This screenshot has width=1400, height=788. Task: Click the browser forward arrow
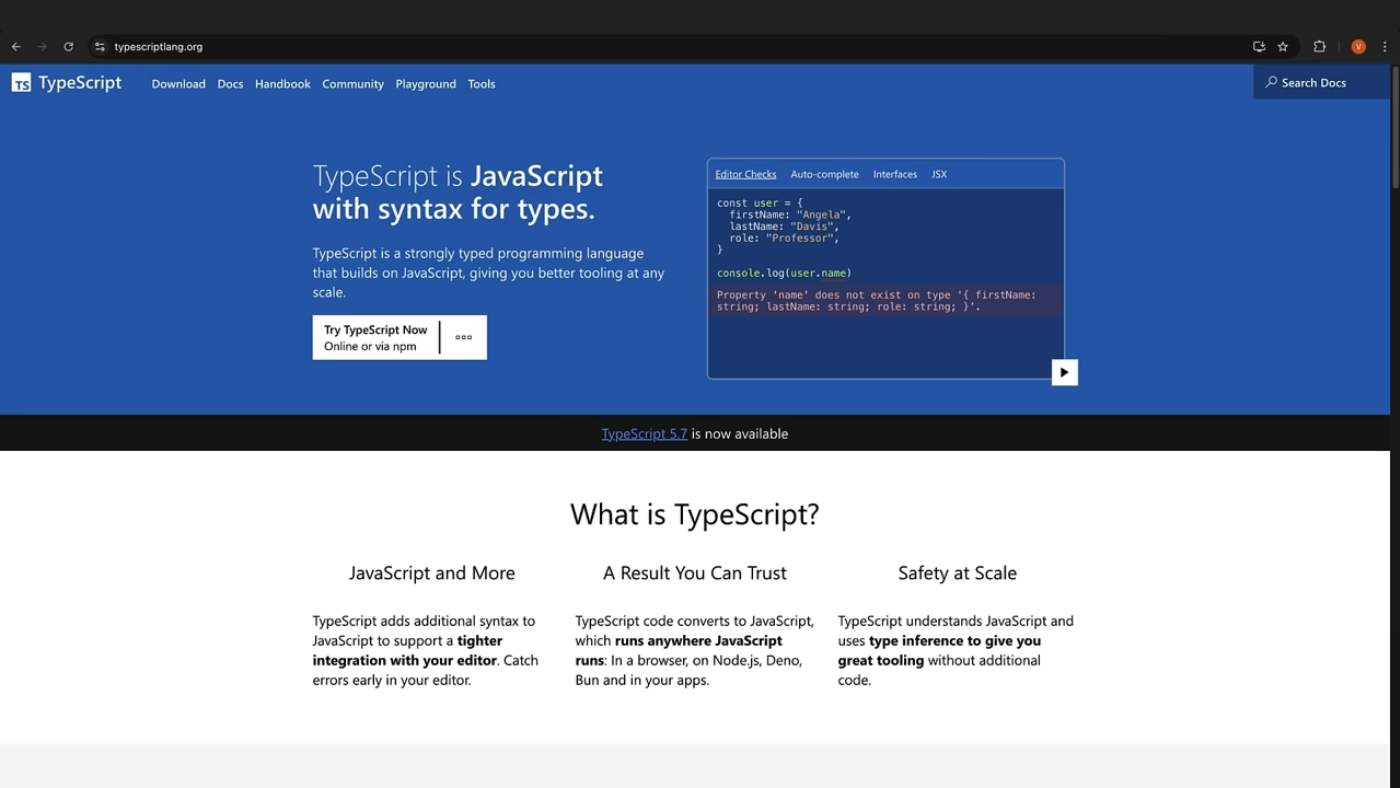click(x=42, y=47)
